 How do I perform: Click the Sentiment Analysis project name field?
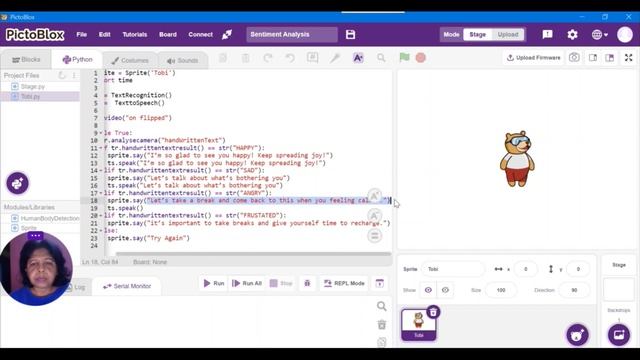click(x=292, y=35)
